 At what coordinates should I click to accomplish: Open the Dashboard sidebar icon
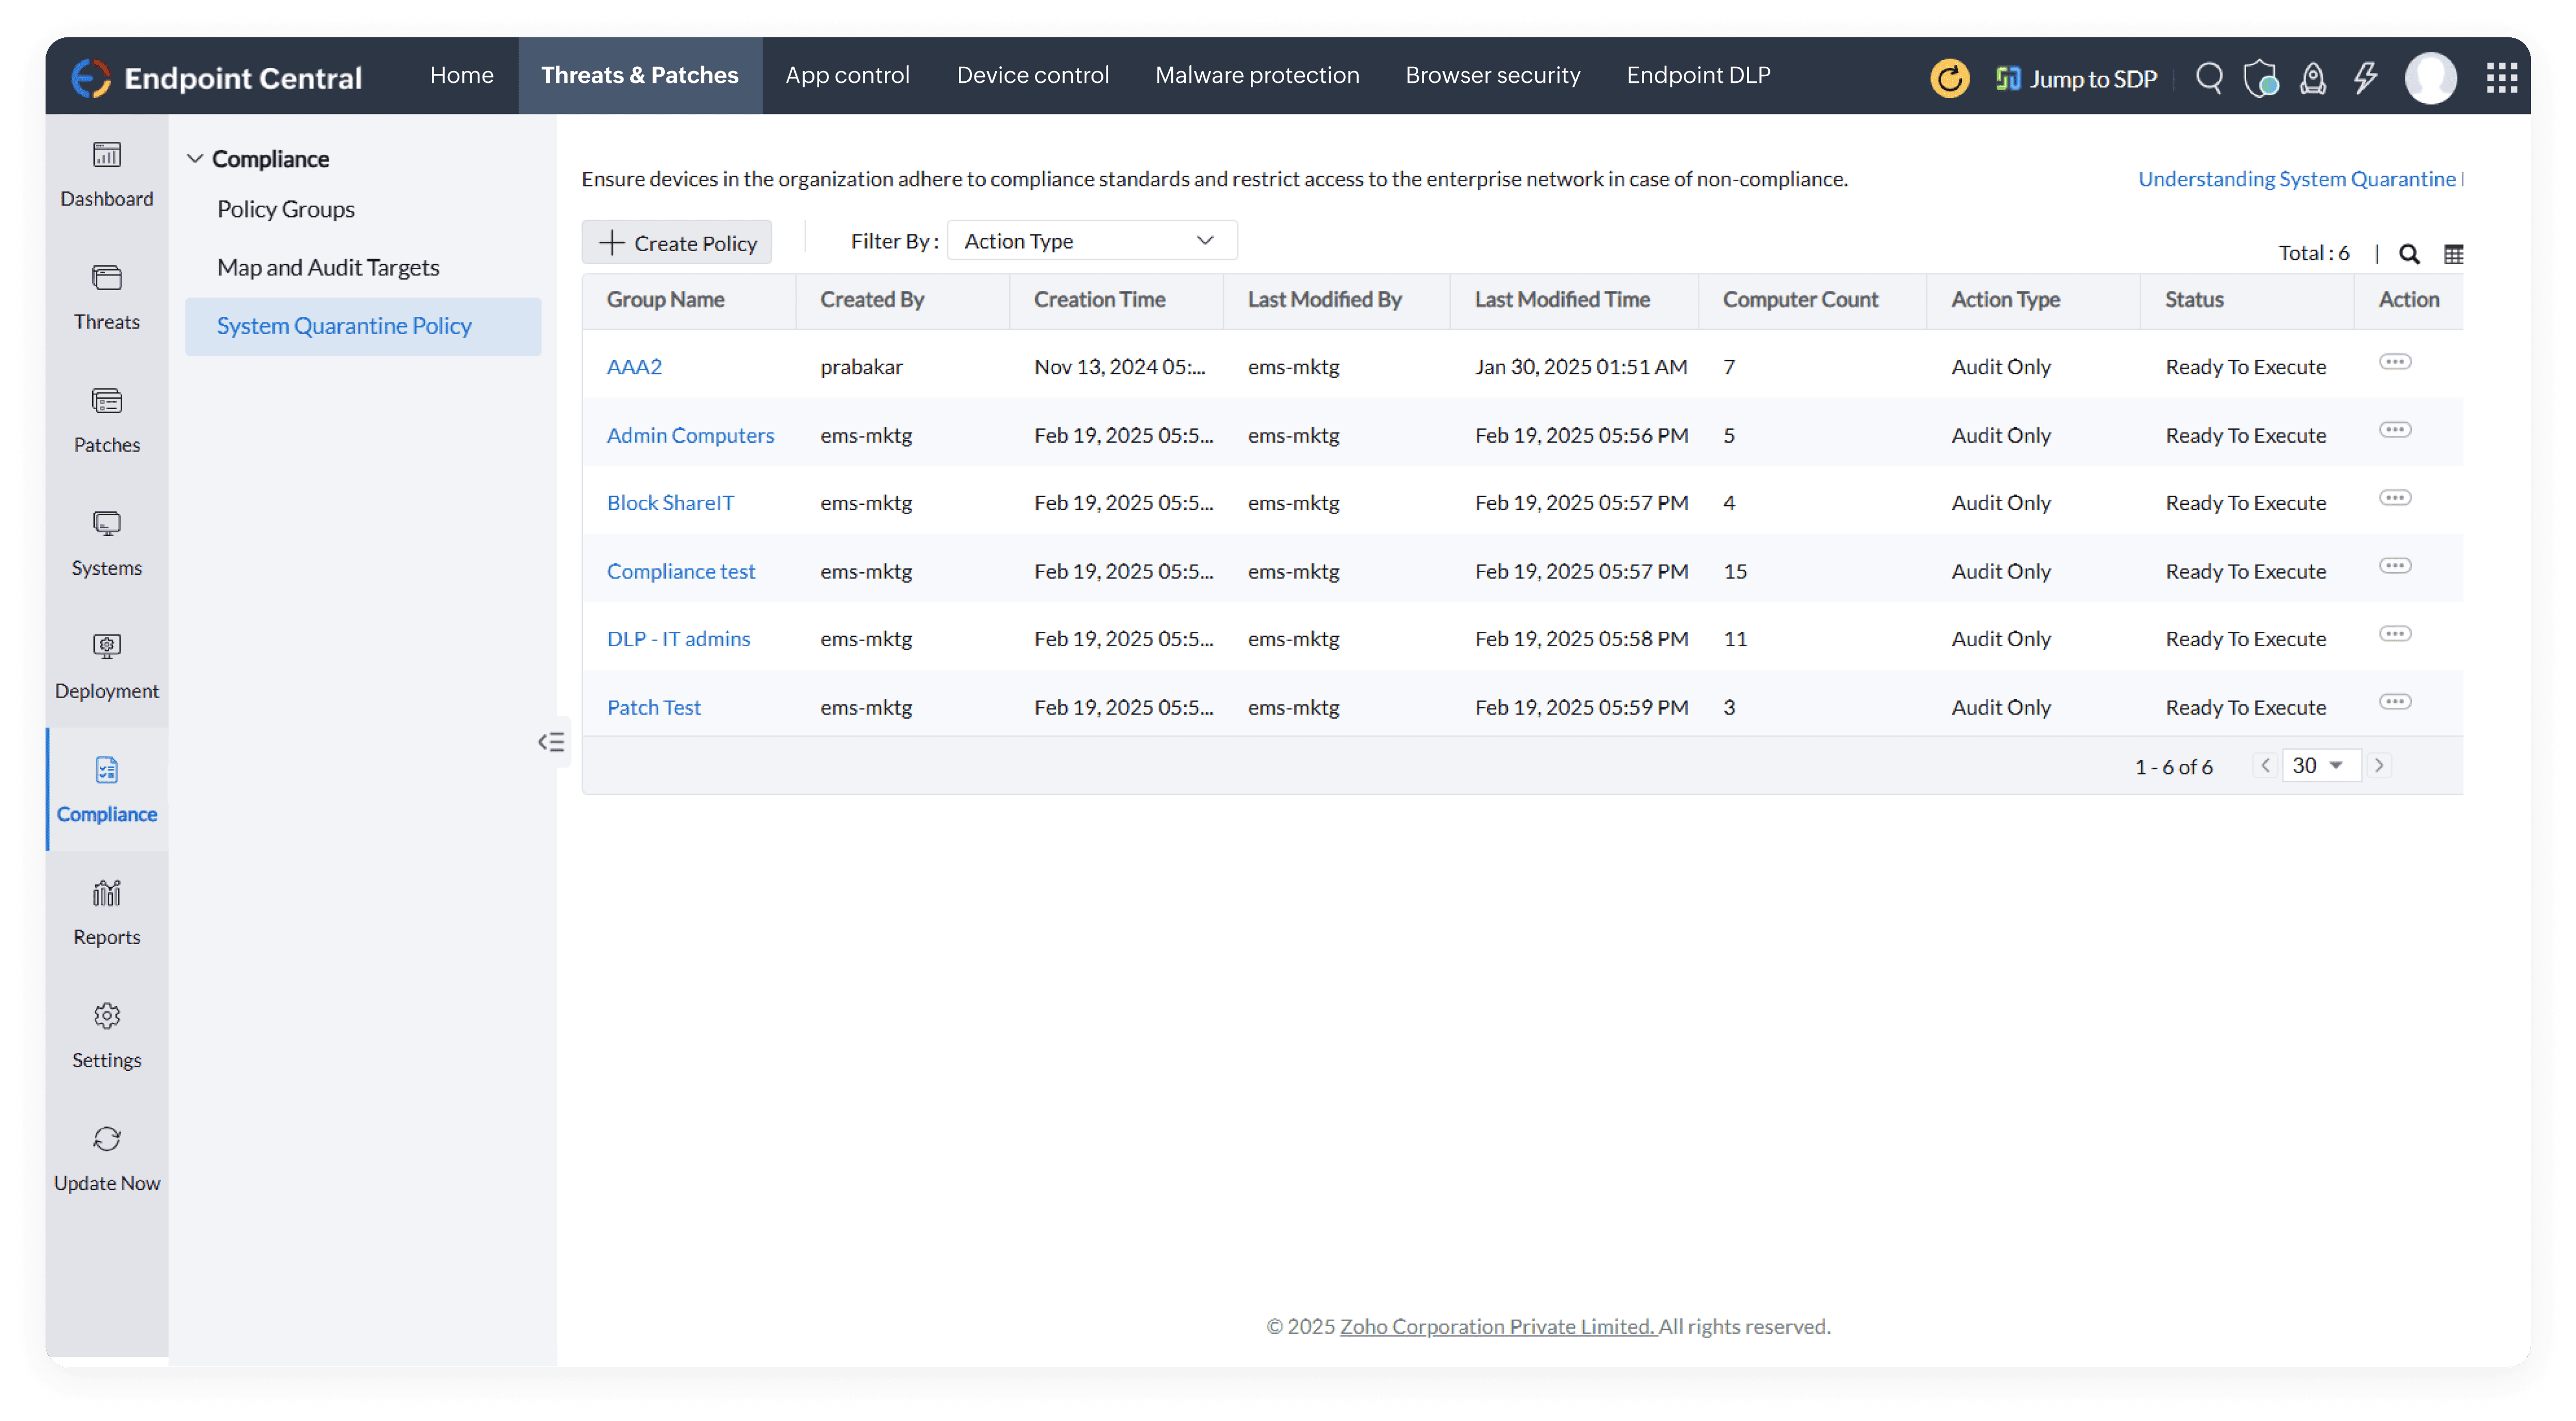click(x=106, y=156)
